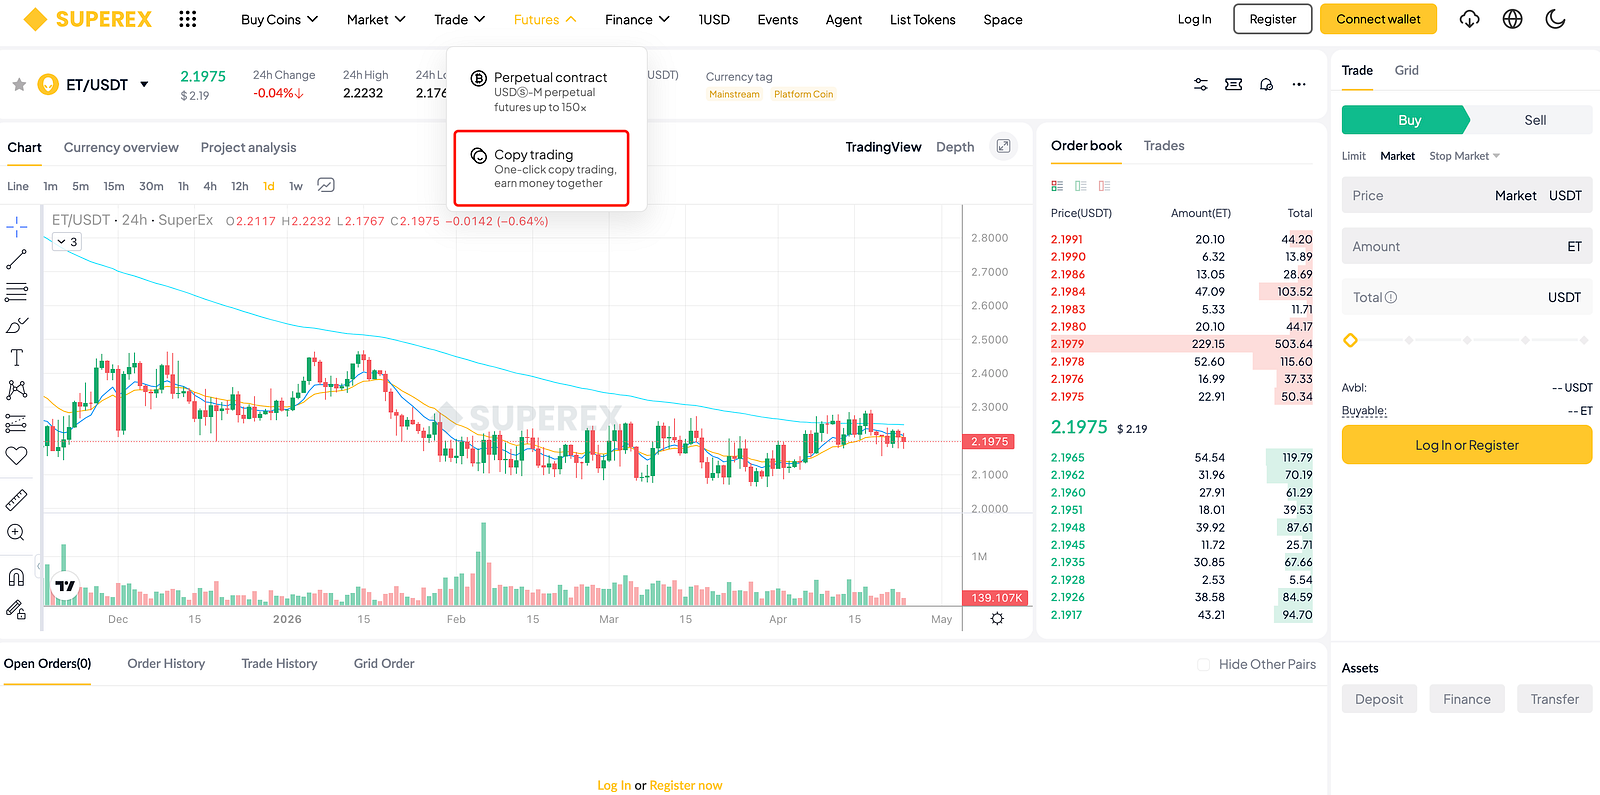This screenshot has height=795, width=1600.
Task: Click the Register button in the header
Action: (x=1272, y=19)
